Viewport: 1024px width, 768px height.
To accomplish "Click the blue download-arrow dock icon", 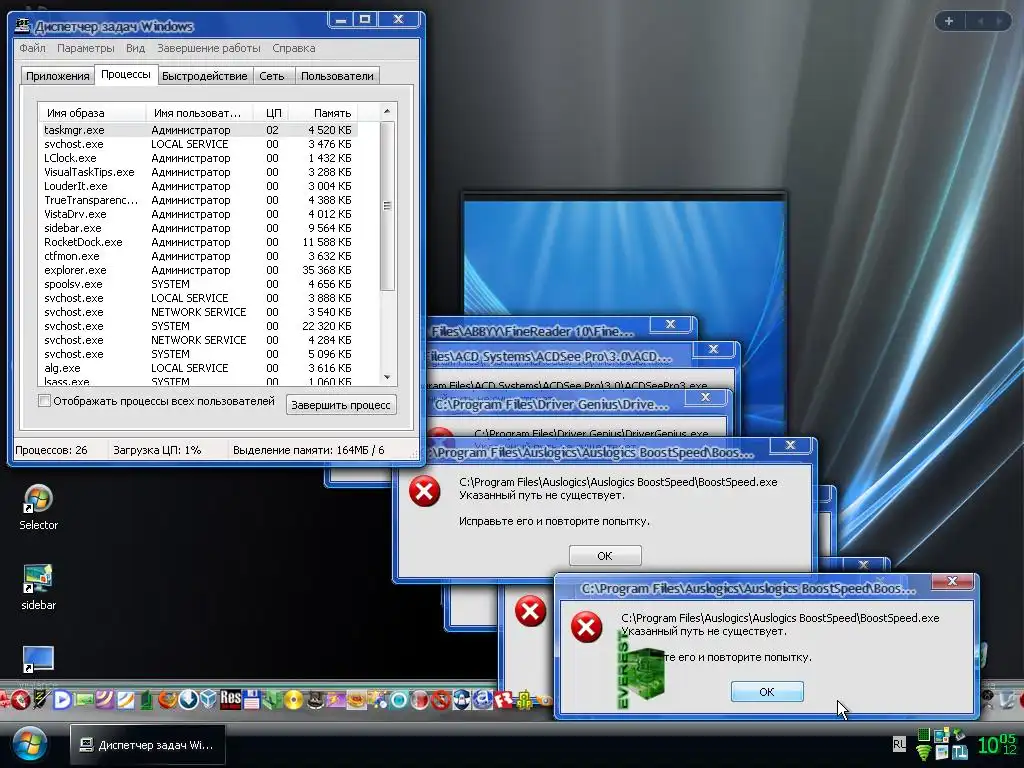I will pos(189,699).
